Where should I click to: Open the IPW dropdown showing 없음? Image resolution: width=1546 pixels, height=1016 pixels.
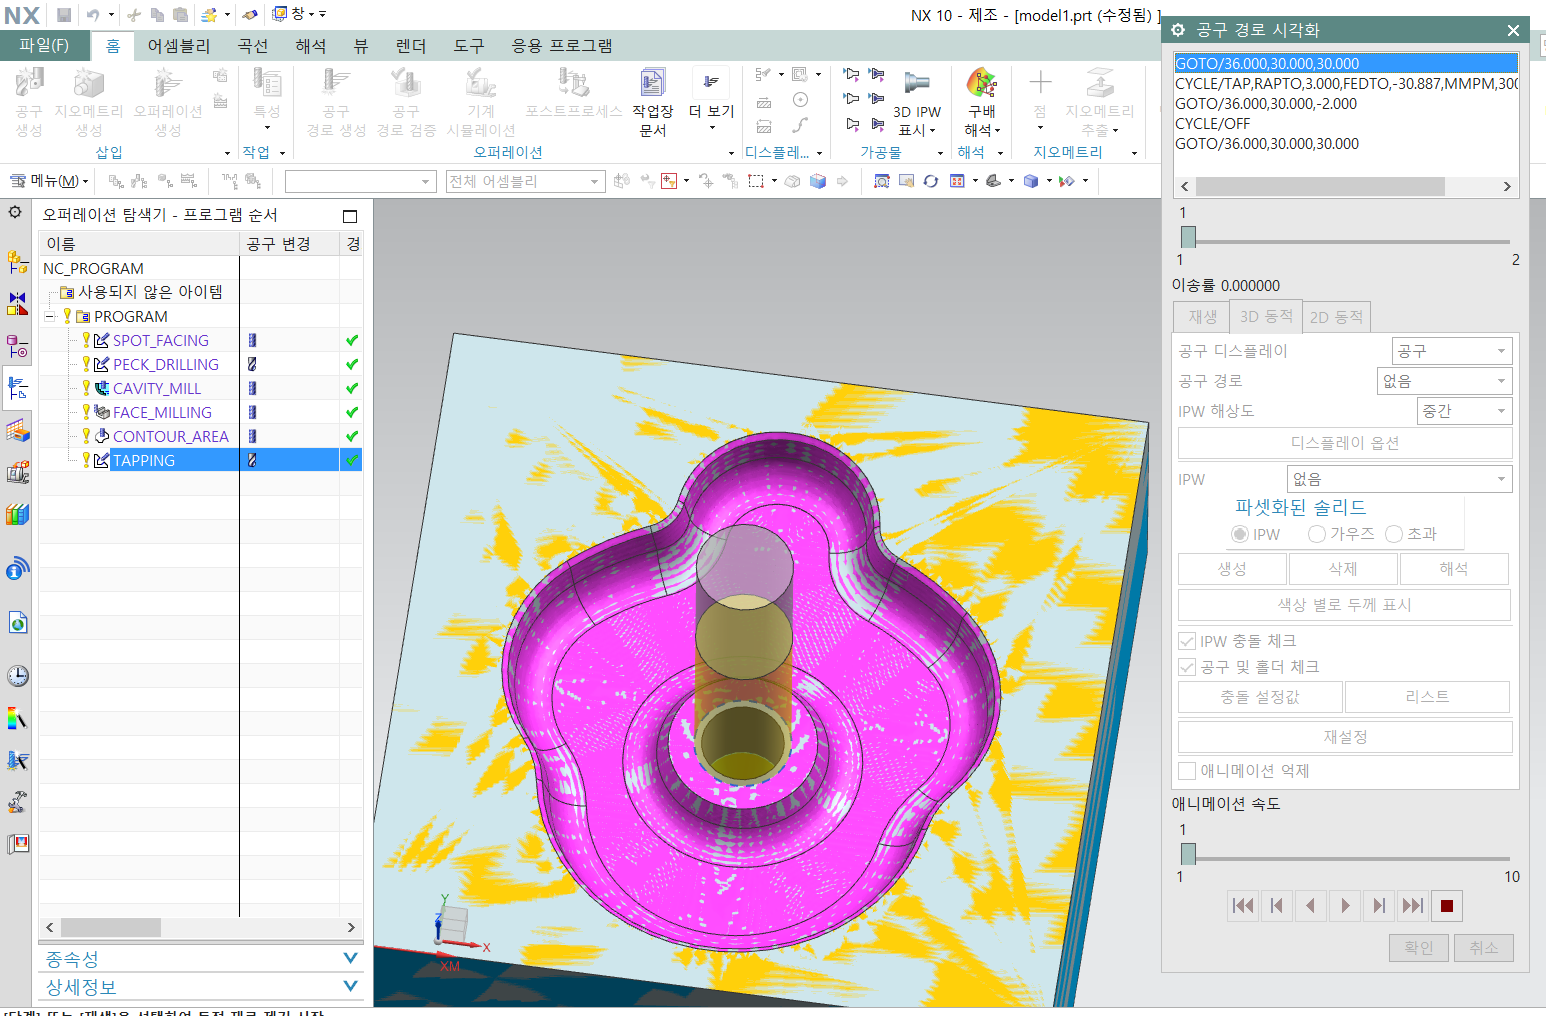[x=1399, y=479]
